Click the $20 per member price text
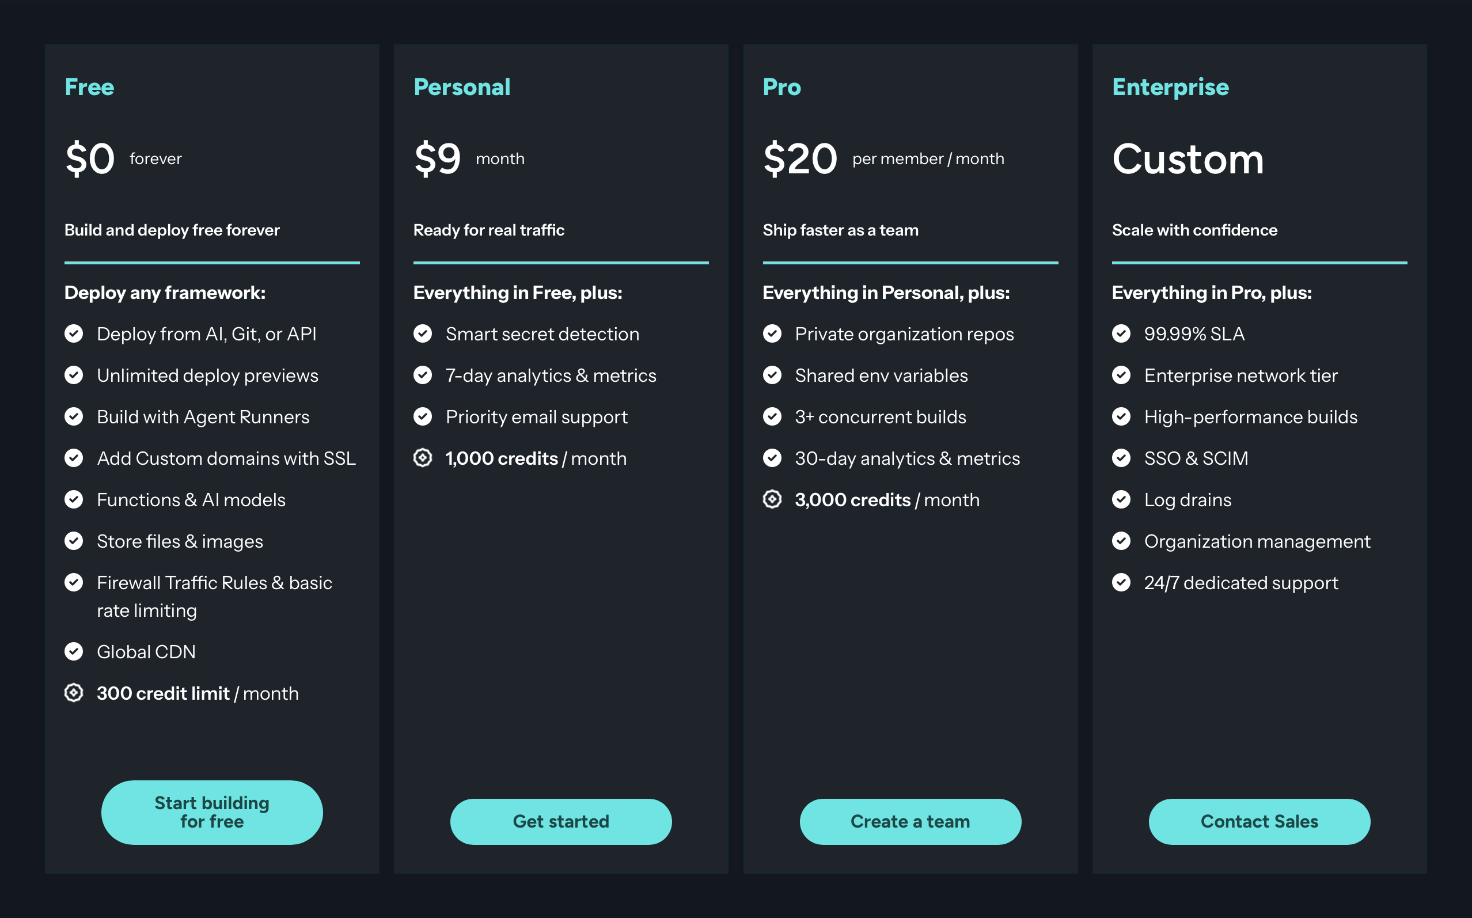Viewport: 1472px width, 918px height. [x=800, y=158]
